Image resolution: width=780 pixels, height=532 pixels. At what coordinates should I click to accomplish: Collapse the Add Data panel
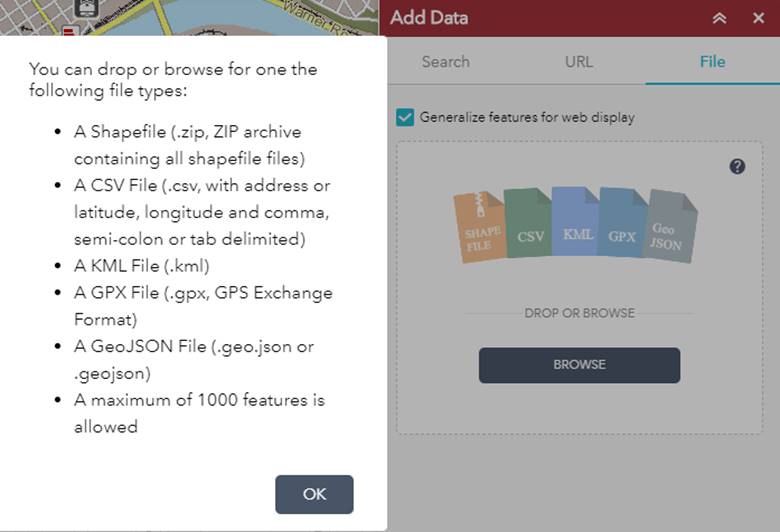click(x=719, y=18)
